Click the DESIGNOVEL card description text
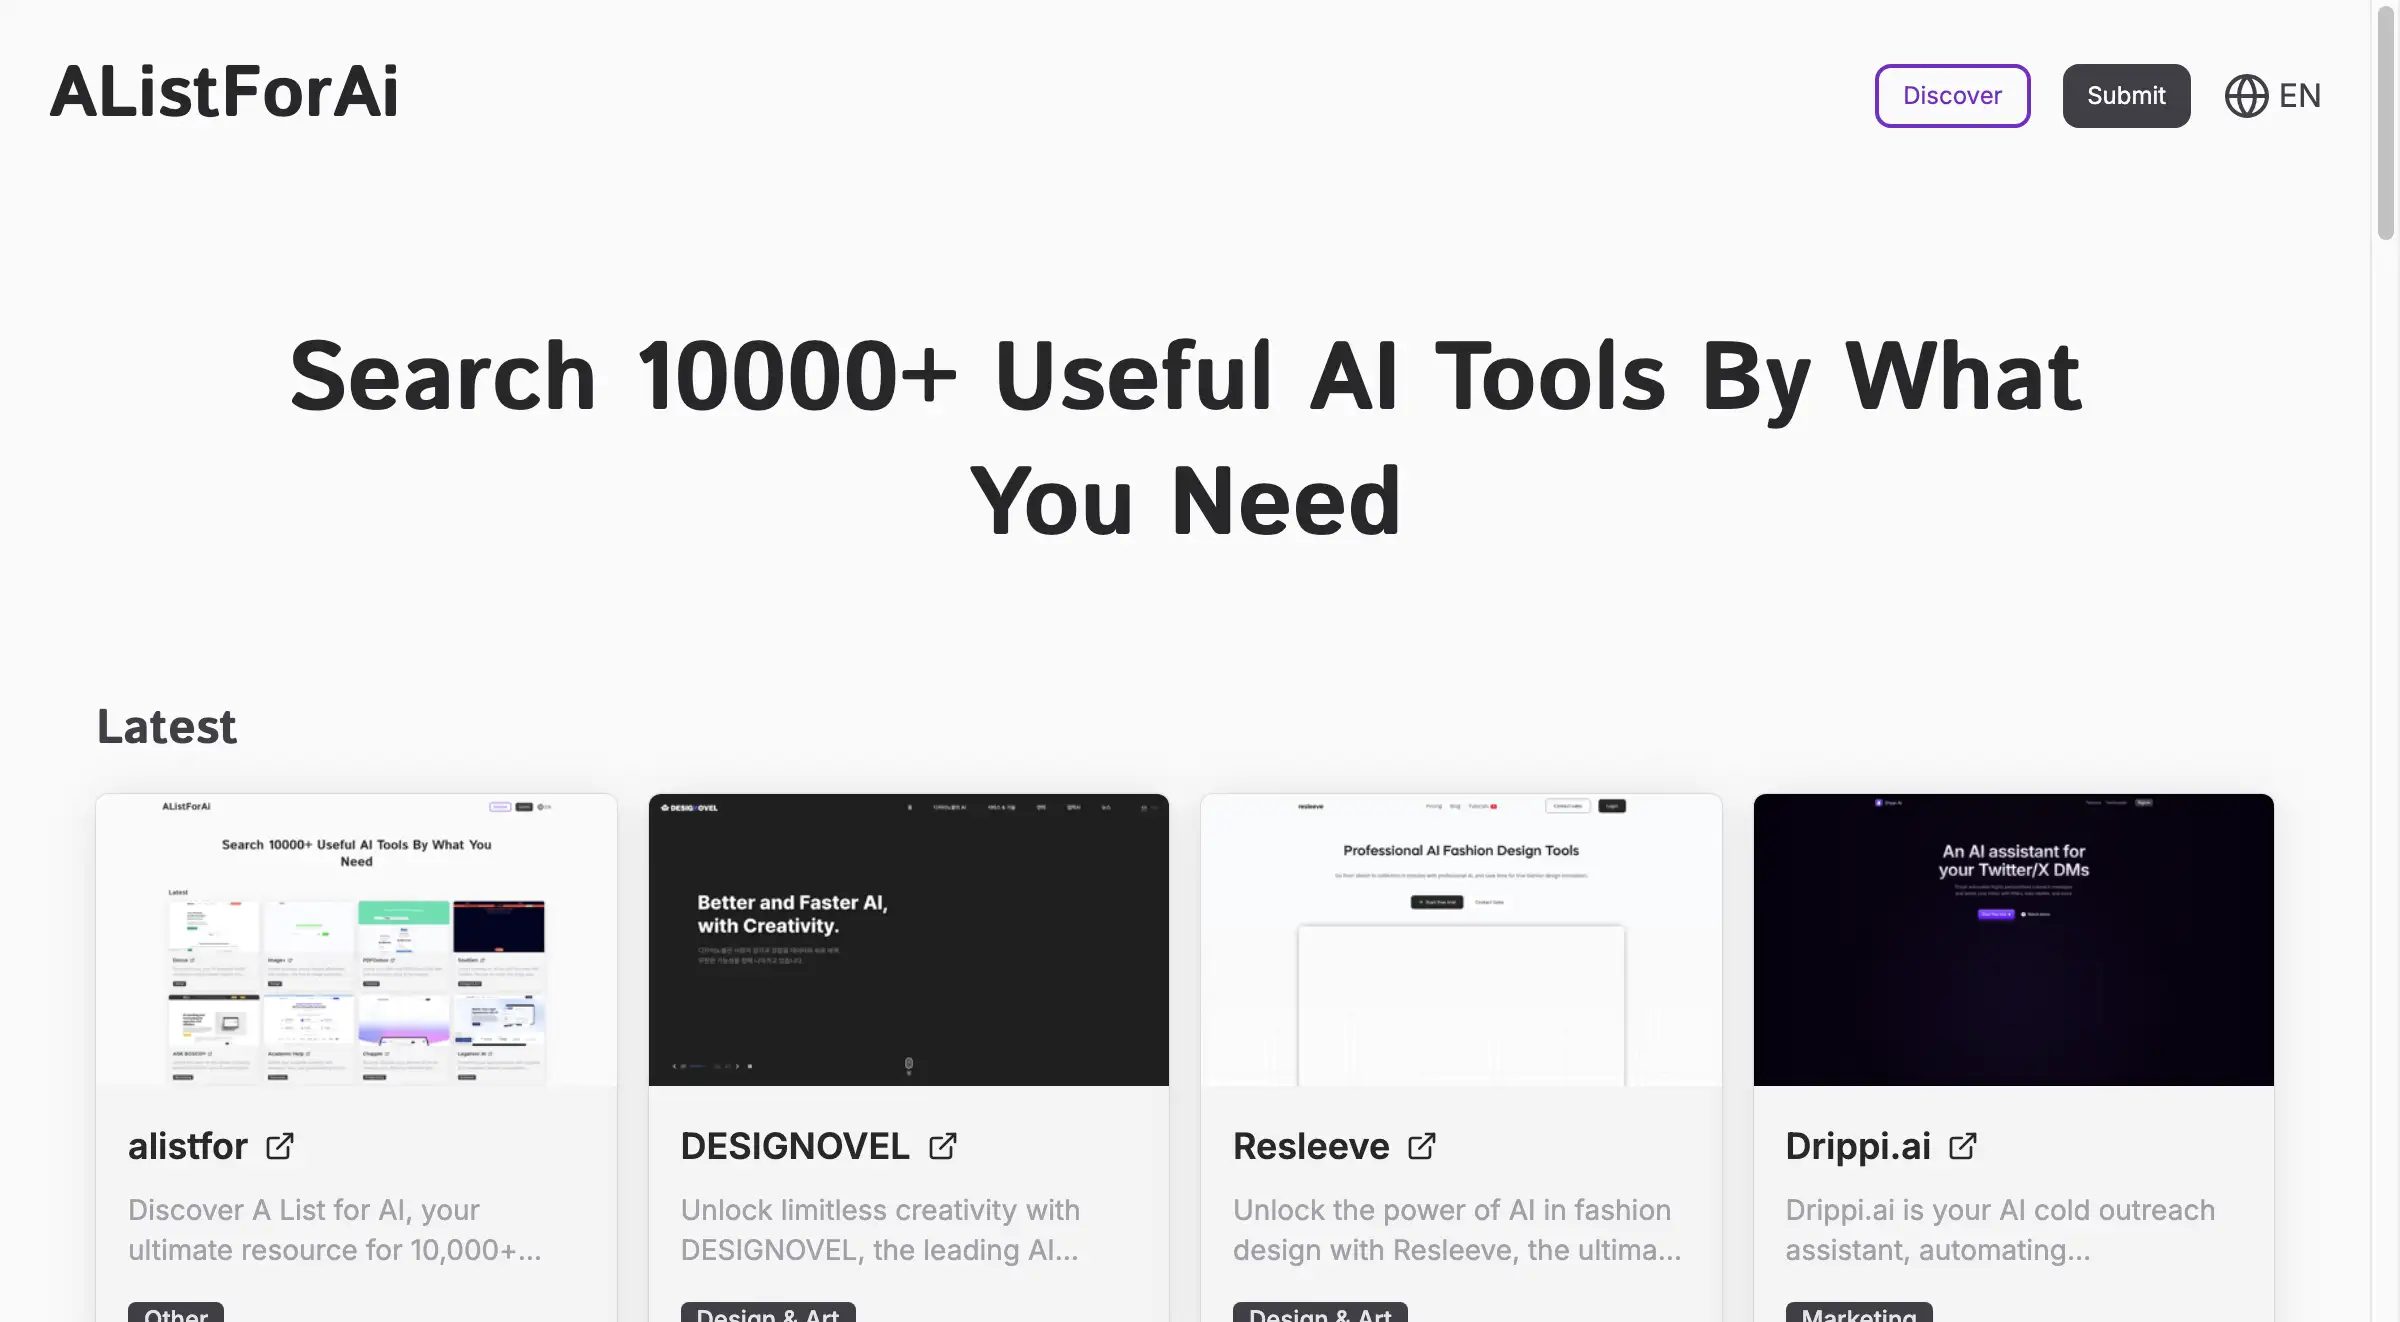The image size is (2400, 1322). click(x=880, y=1230)
